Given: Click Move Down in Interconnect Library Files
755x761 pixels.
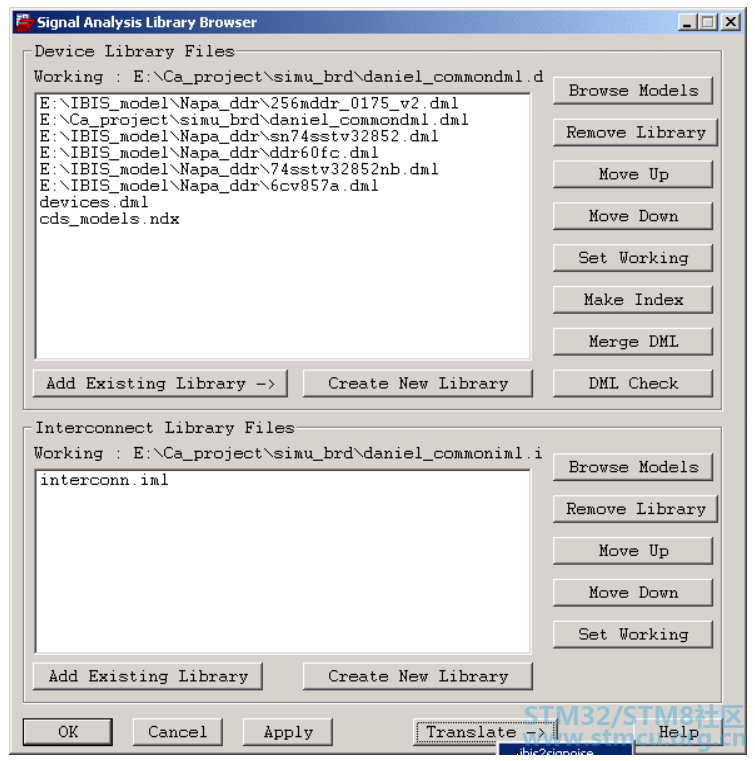Looking at the screenshot, I should coord(633,593).
